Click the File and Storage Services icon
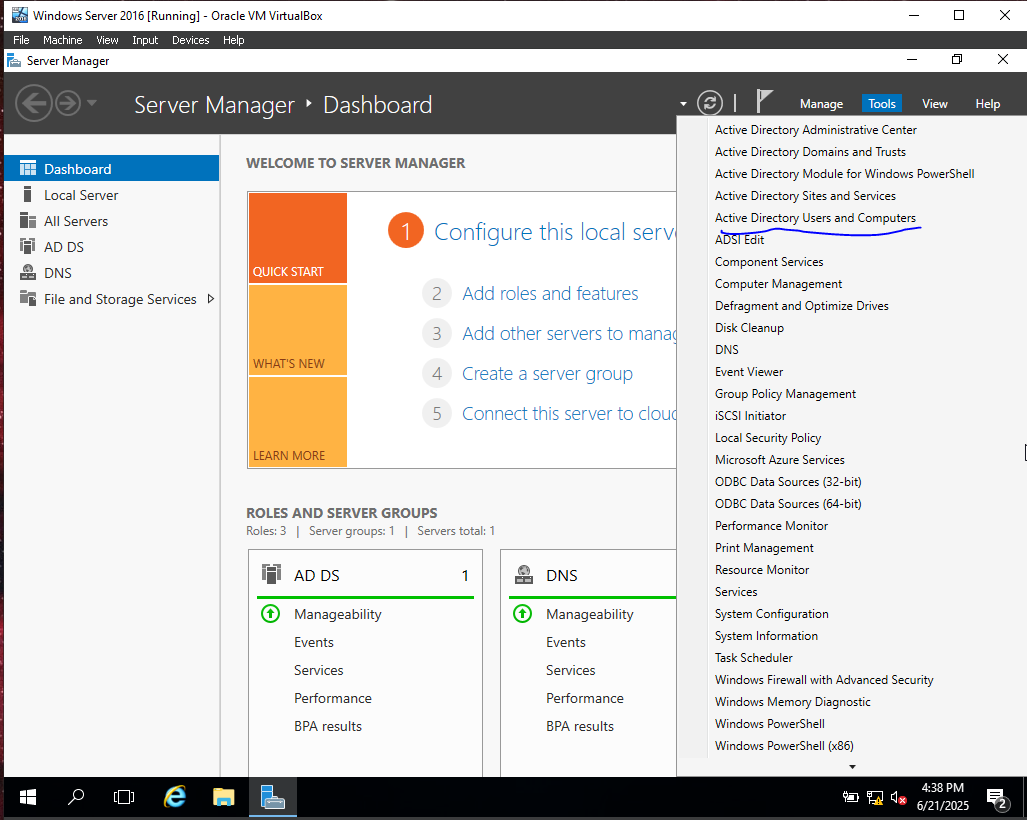 (x=28, y=298)
